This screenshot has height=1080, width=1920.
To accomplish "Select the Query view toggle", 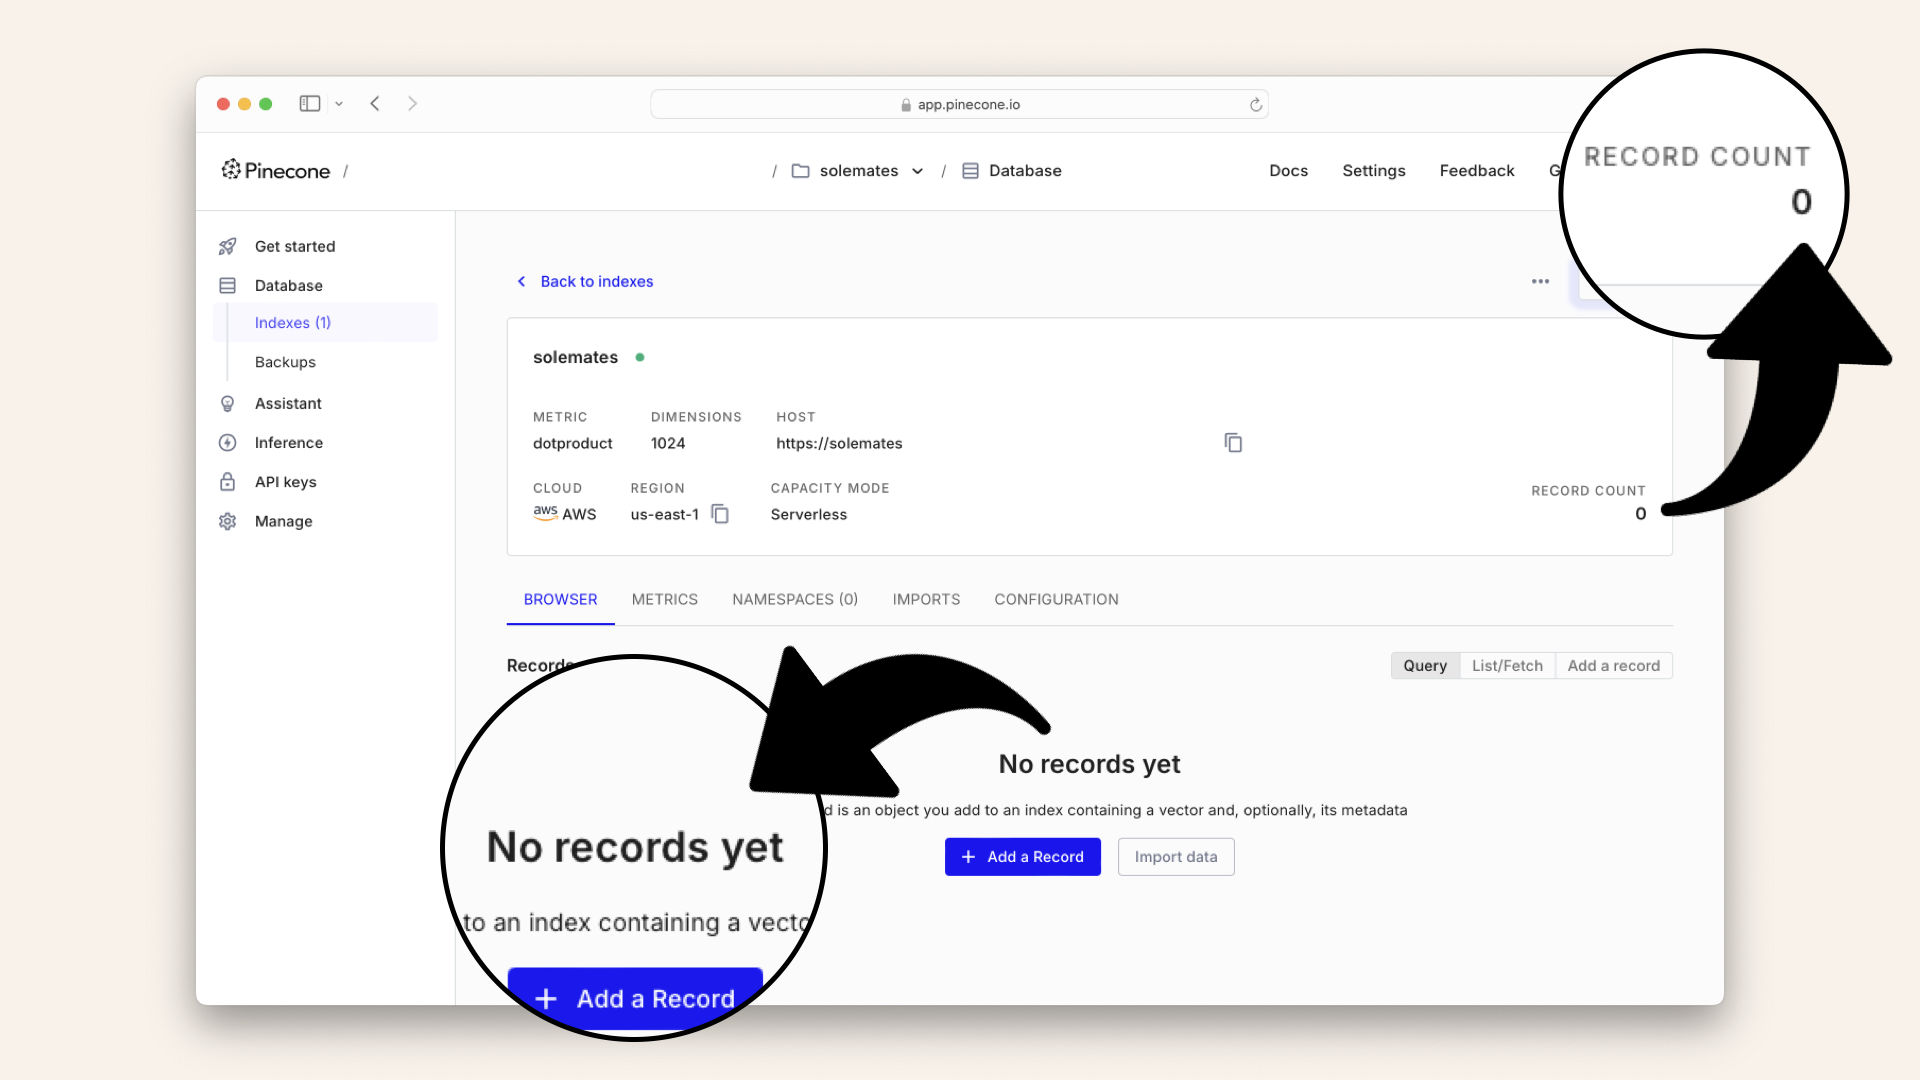I will click(1424, 665).
